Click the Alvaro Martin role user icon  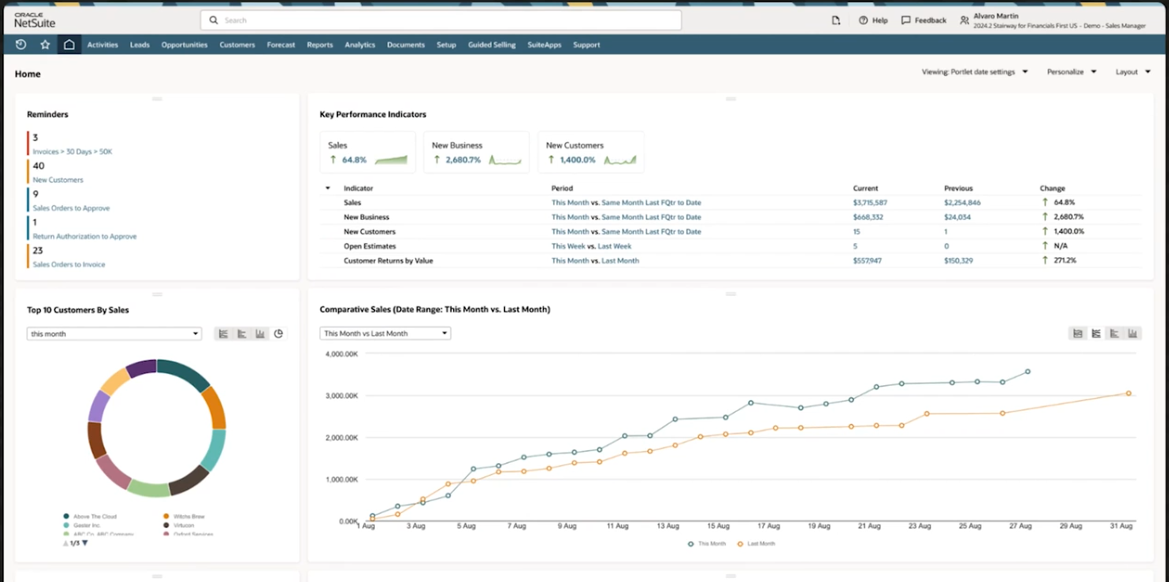(x=964, y=20)
